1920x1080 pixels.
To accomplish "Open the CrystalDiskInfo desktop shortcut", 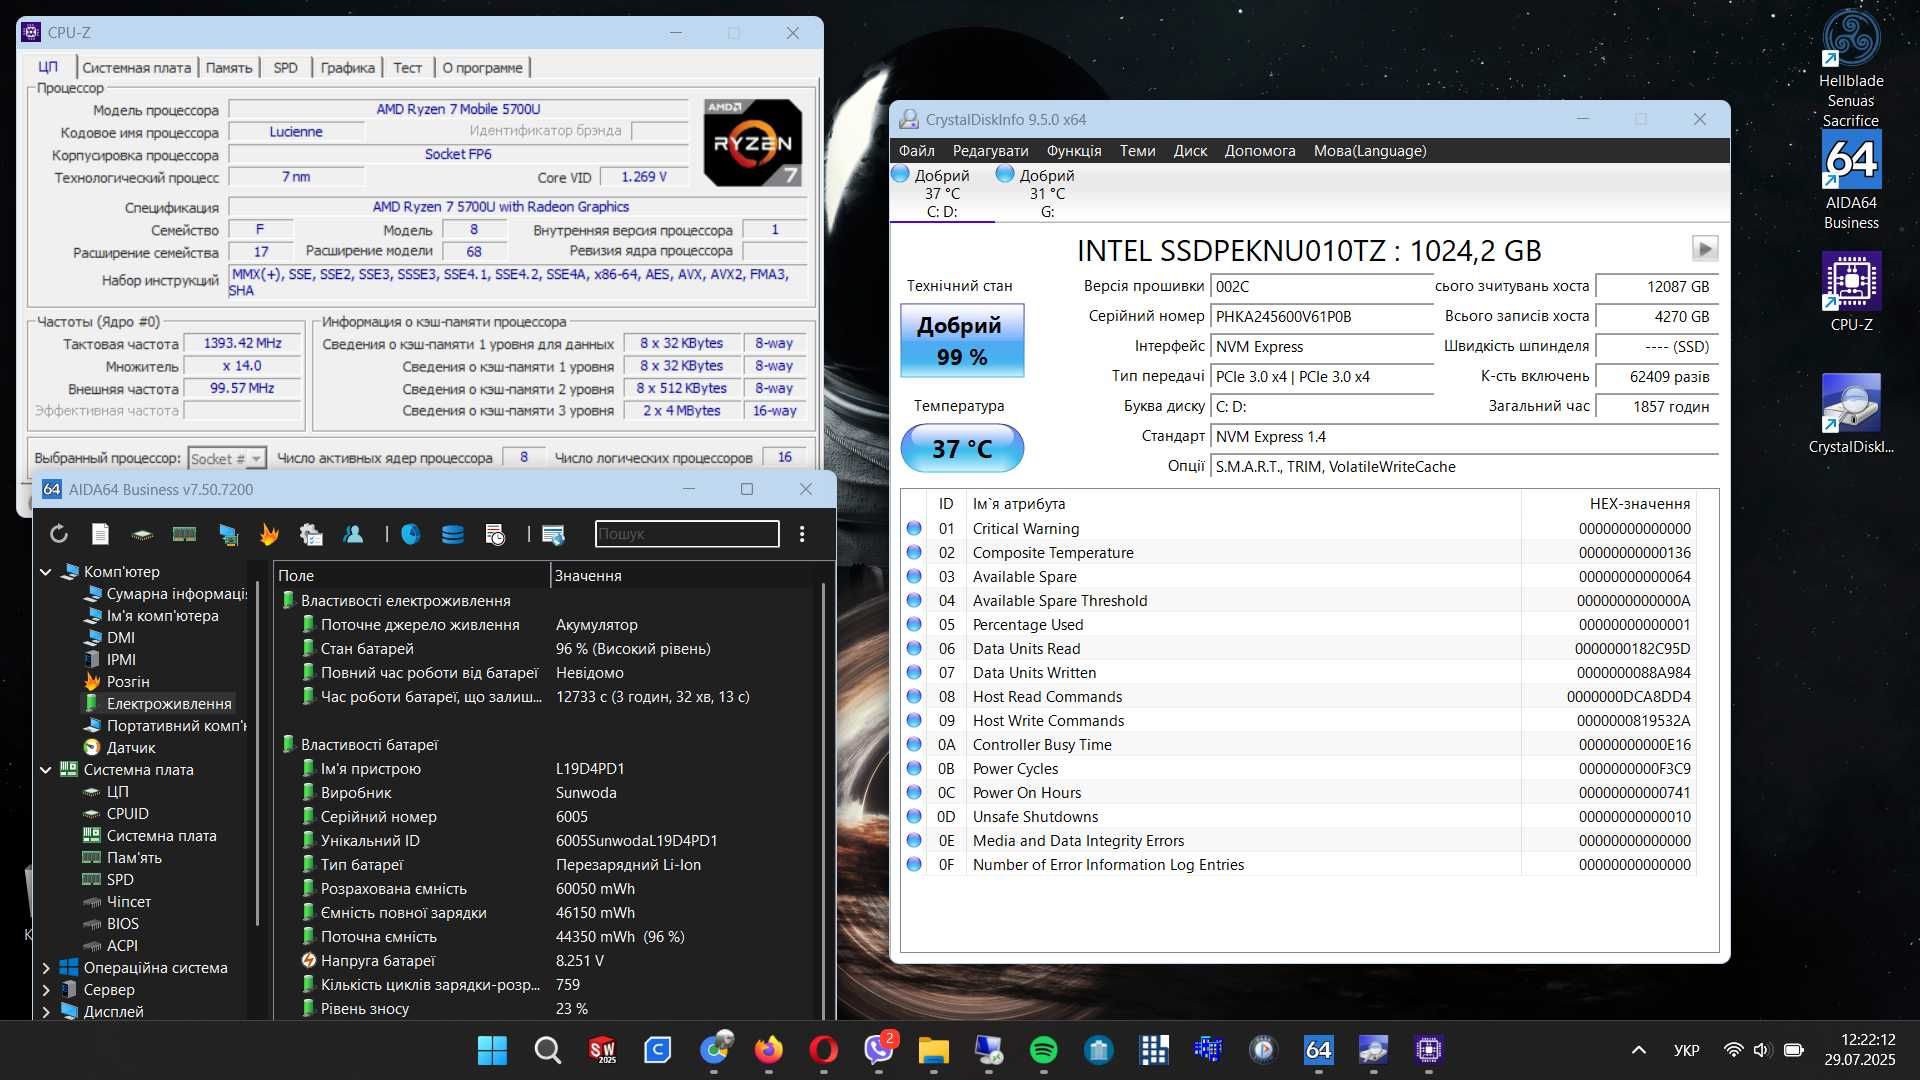I will coord(1851,414).
